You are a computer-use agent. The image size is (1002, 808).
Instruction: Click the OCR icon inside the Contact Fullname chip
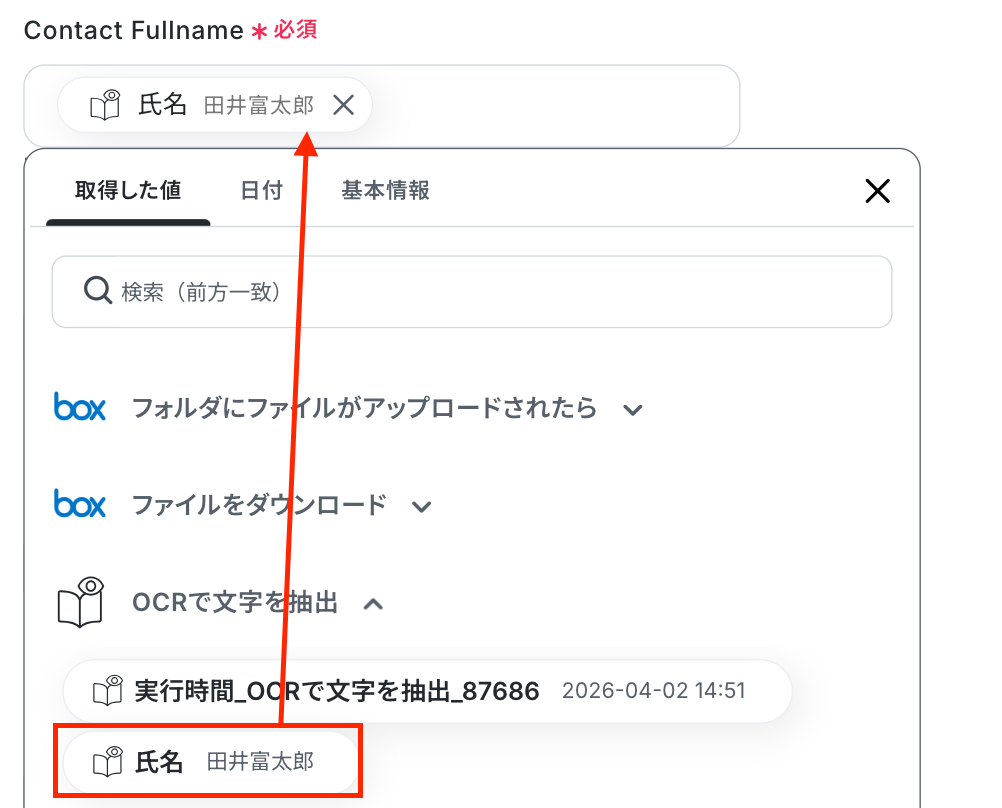pos(105,105)
